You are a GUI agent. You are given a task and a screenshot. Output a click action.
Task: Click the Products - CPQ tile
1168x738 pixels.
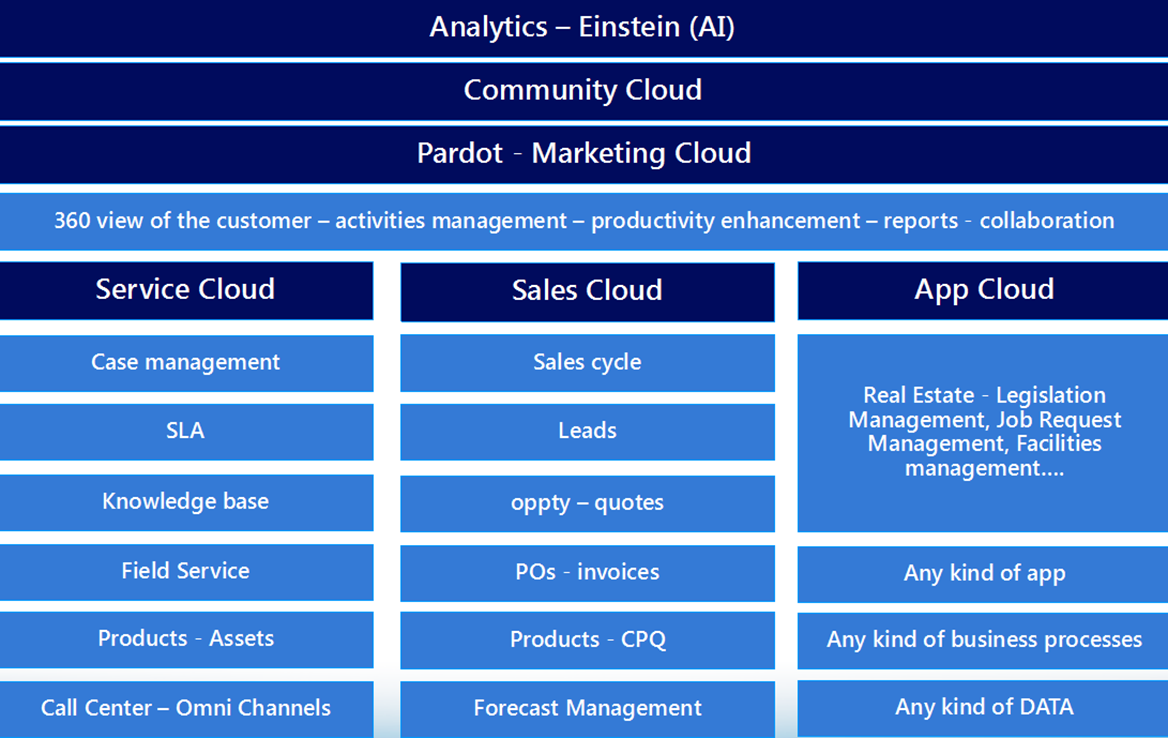(x=587, y=640)
